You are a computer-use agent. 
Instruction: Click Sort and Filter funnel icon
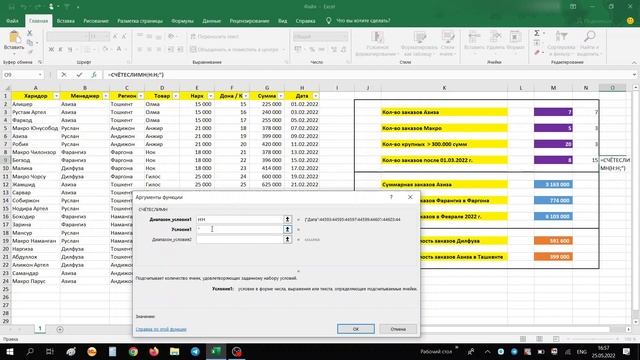pyautogui.click(x=561, y=37)
